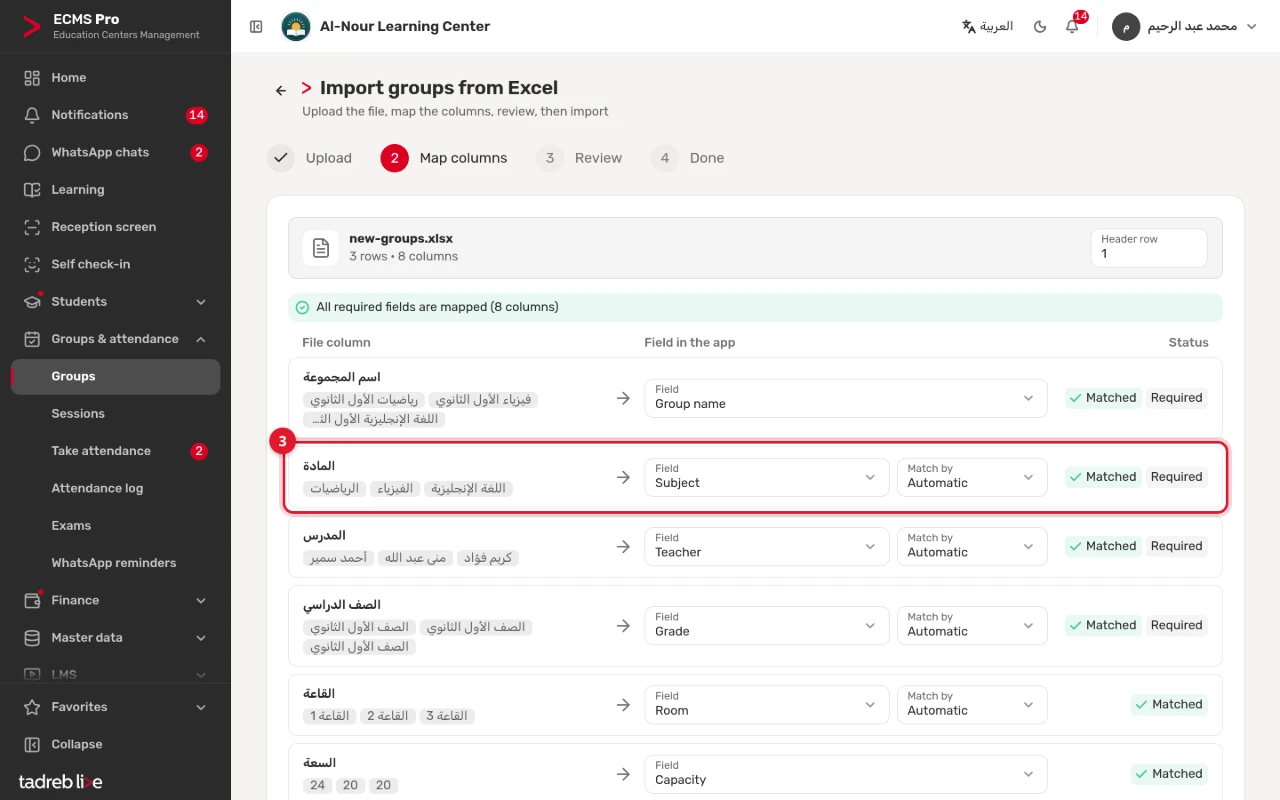Select Groups submenu item

[115, 377]
